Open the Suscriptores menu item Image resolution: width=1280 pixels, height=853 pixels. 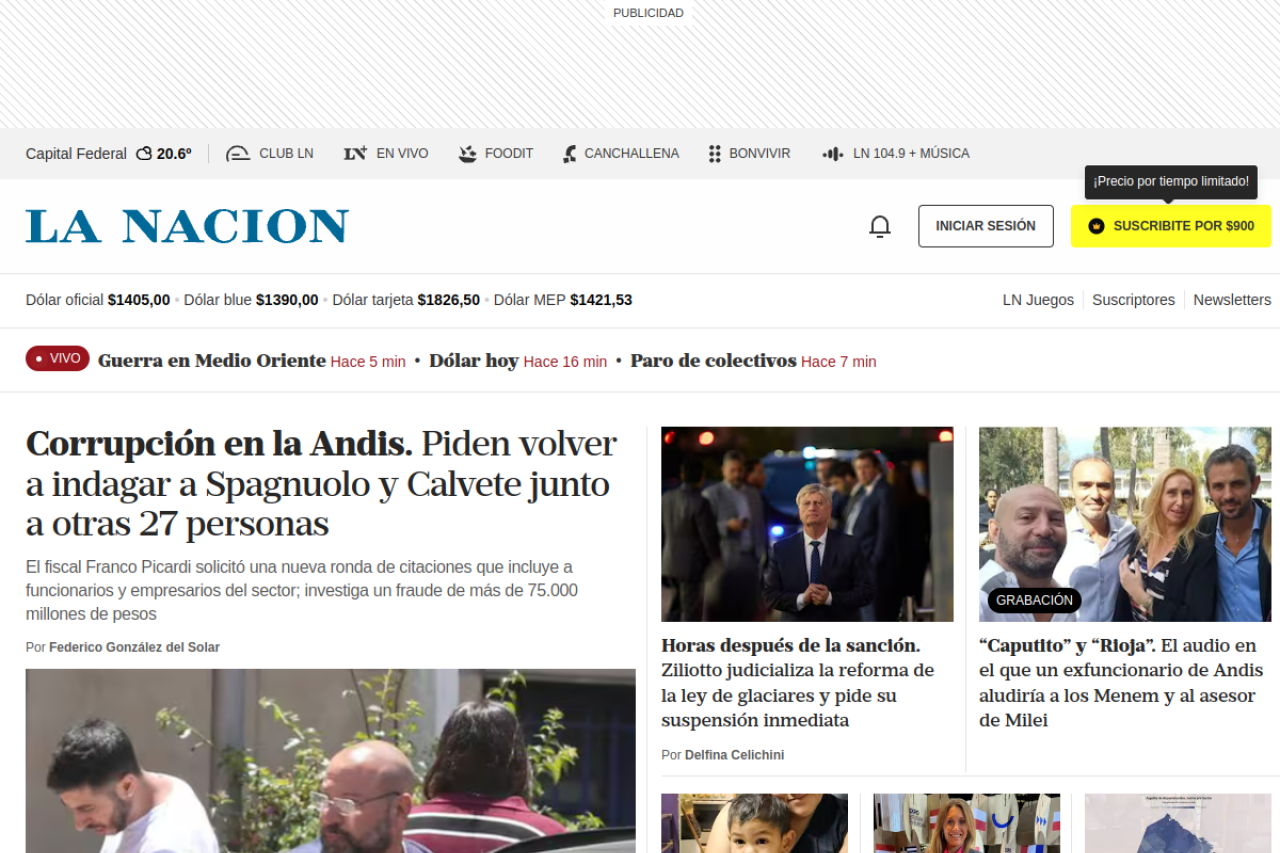pos(1133,300)
